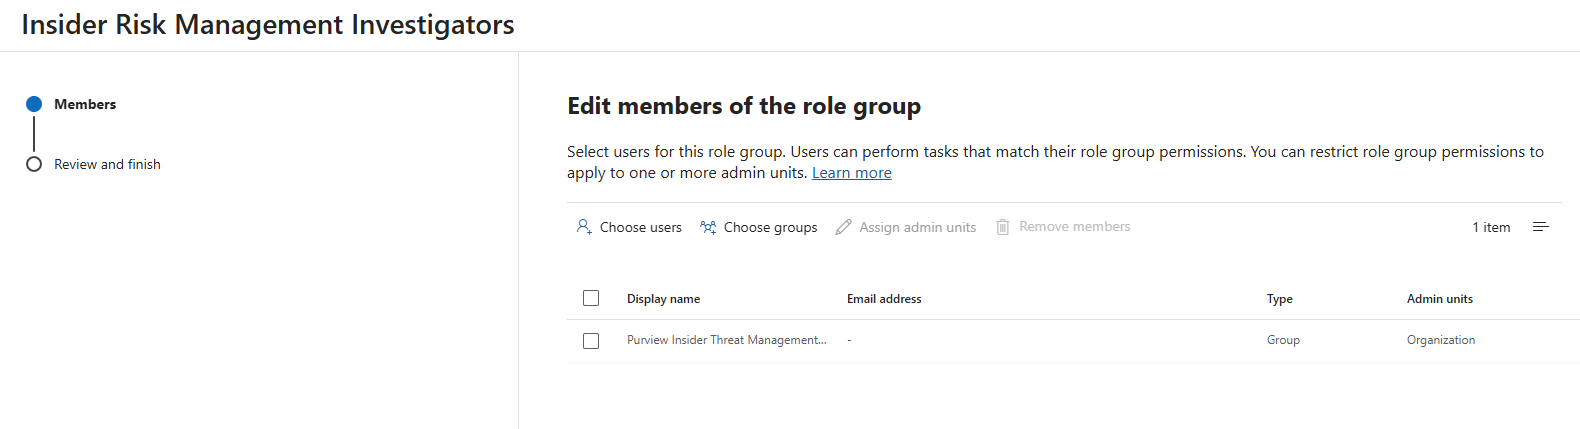Screen dimensions: 1580x429
Task: Click the filled Members step circle
Action: pyautogui.click(x=34, y=104)
